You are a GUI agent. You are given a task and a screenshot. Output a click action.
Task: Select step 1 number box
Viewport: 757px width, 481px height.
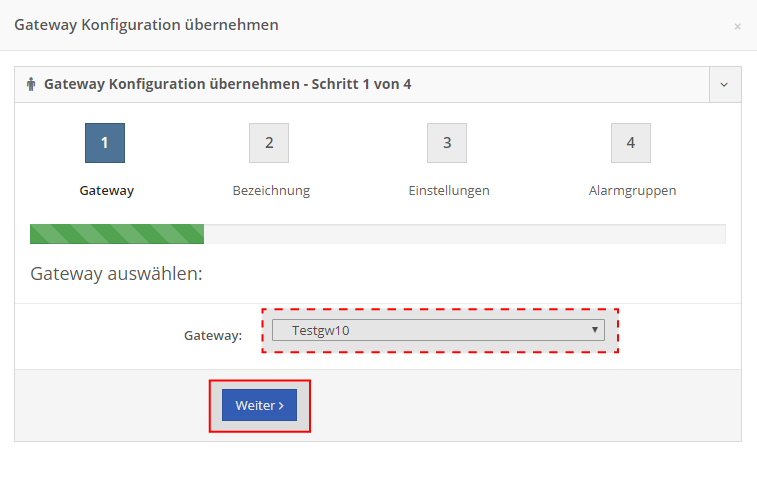105,143
